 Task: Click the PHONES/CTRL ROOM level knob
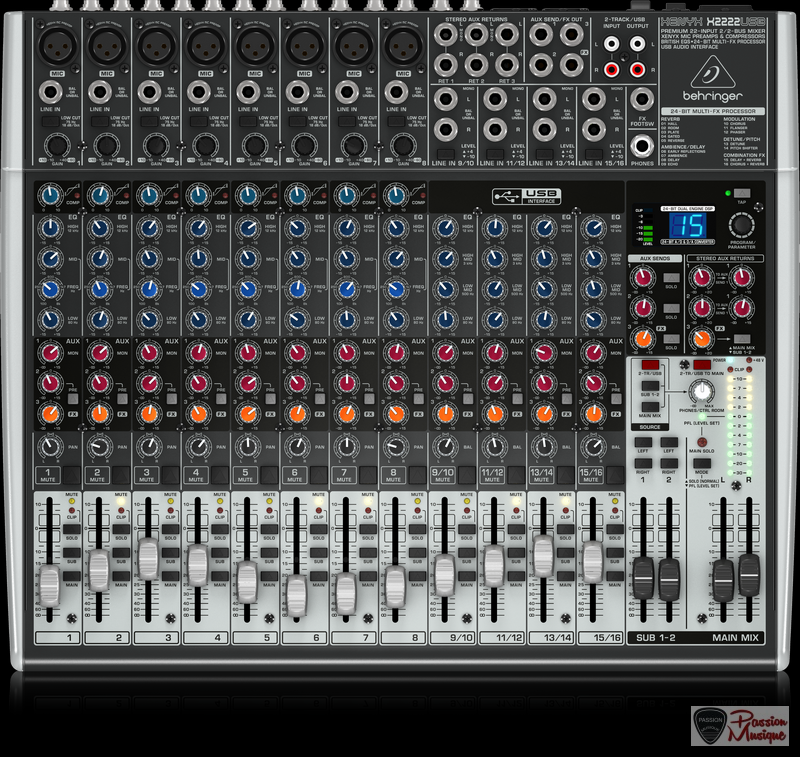702,392
